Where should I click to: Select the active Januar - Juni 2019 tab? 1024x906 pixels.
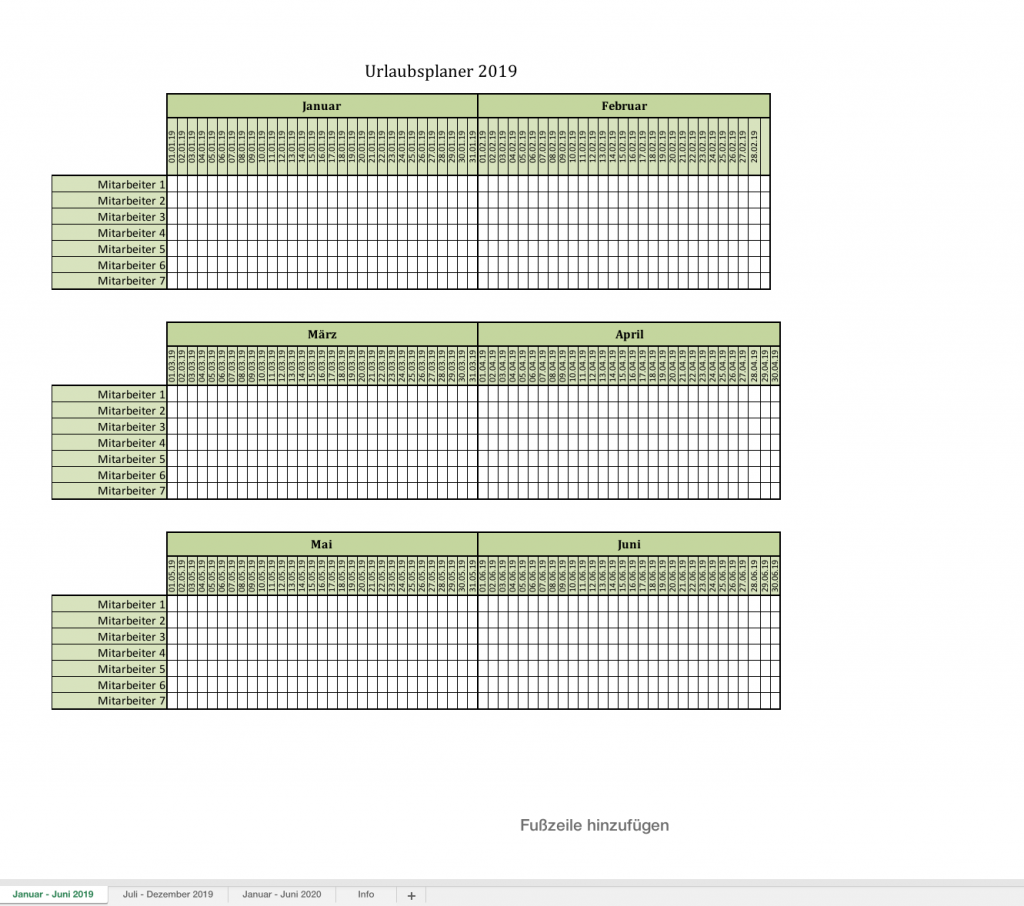[53, 894]
